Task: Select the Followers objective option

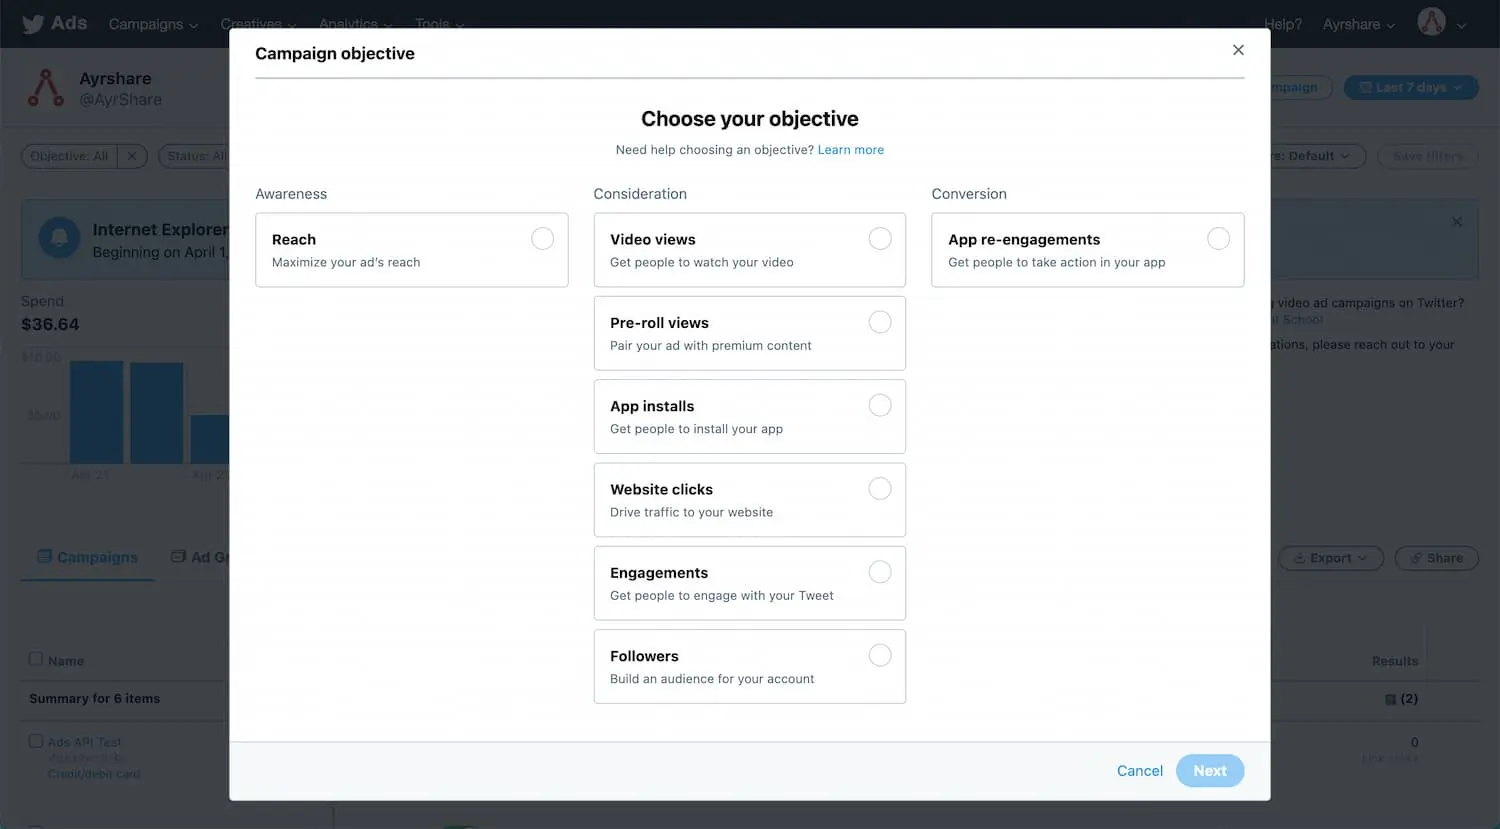Action: tap(879, 655)
